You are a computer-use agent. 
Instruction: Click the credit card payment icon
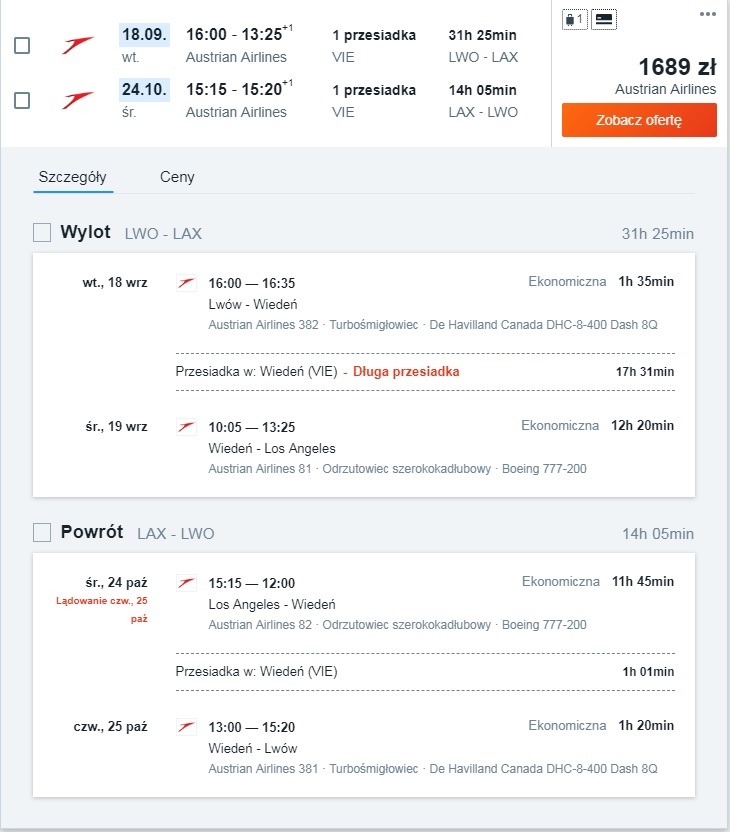604,20
